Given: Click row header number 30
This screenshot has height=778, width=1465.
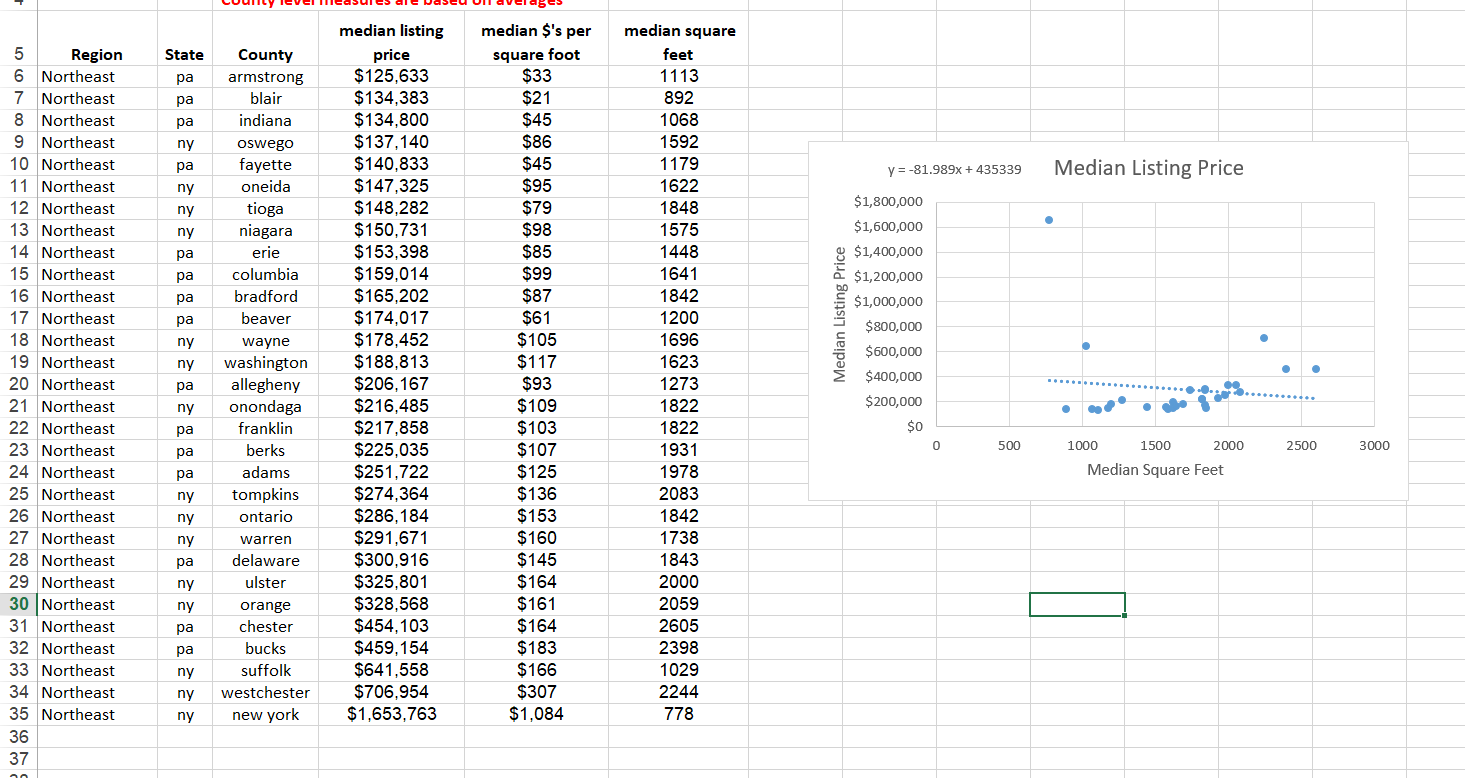Looking at the screenshot, I should click(x=18, y=605).
